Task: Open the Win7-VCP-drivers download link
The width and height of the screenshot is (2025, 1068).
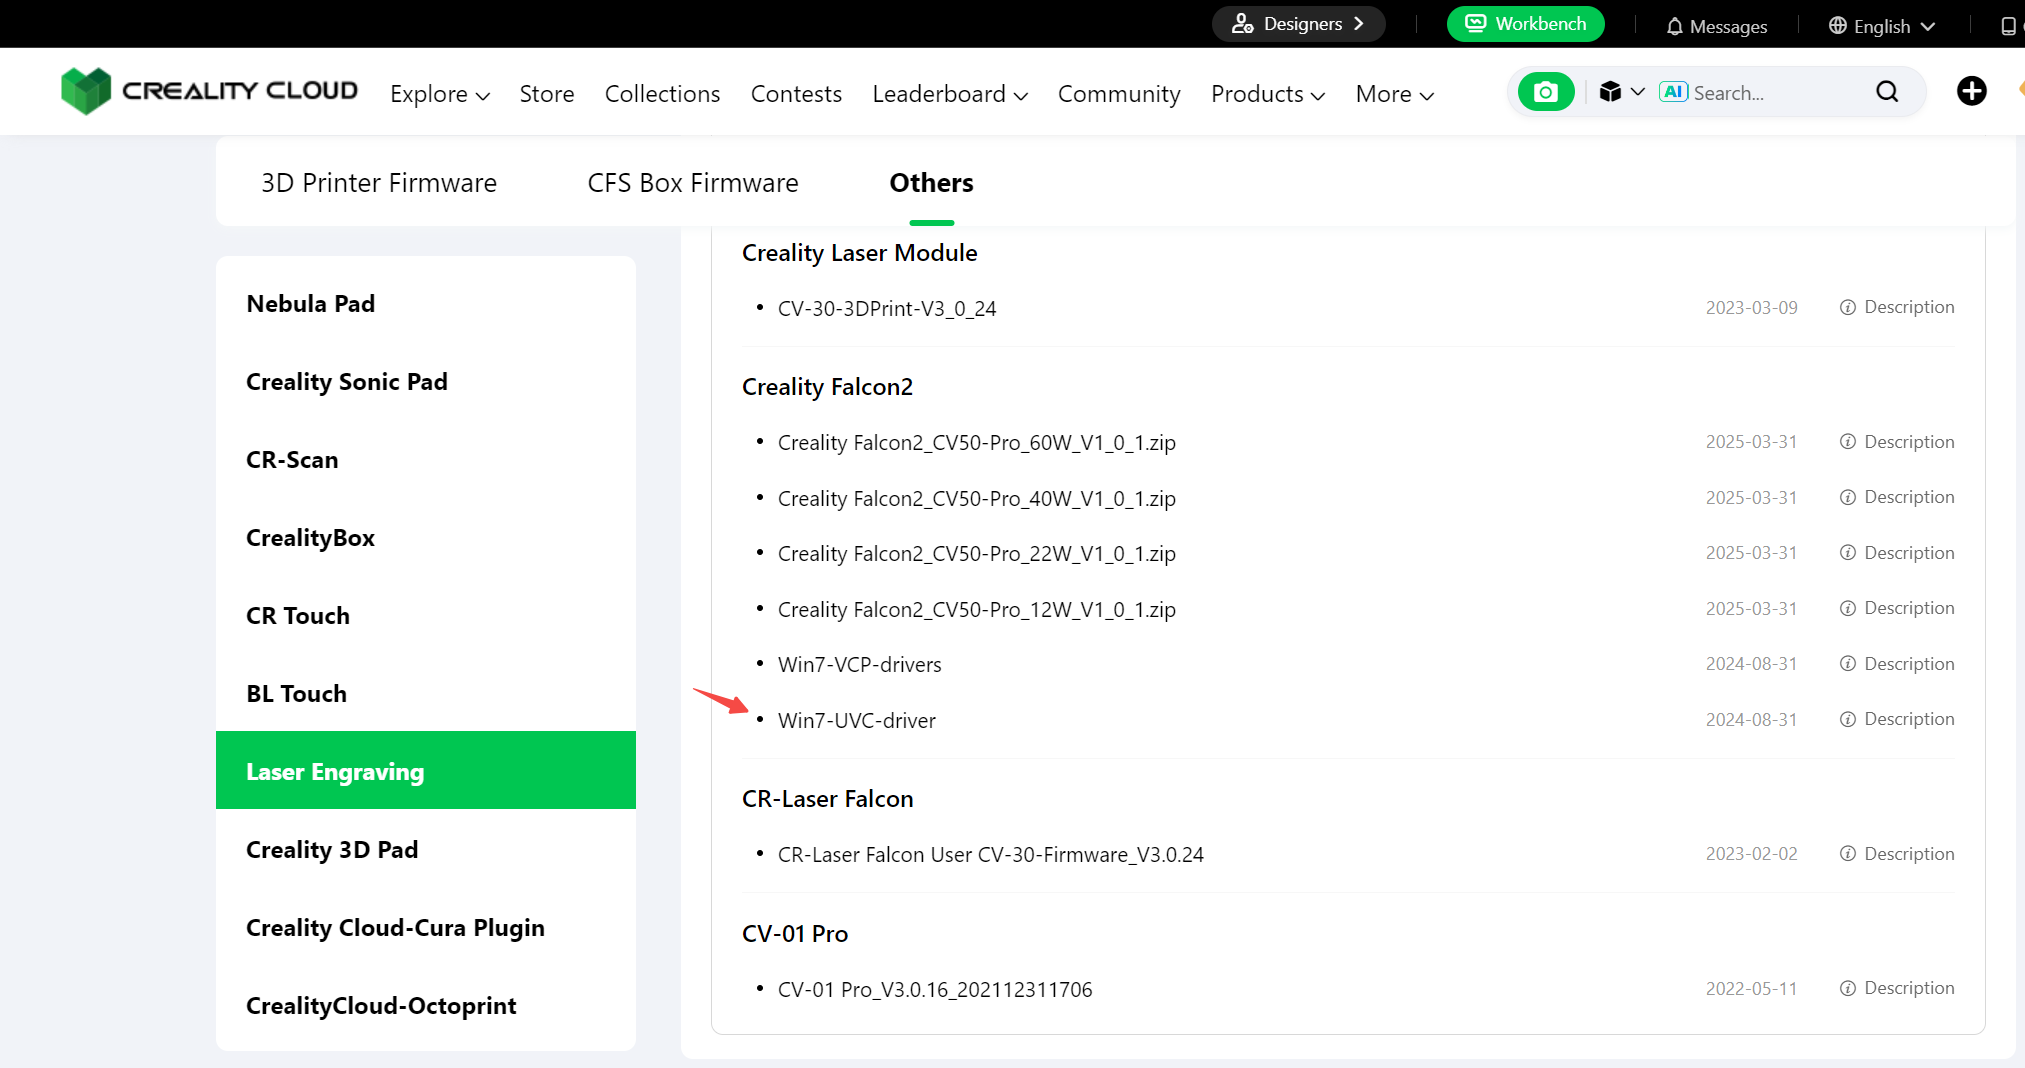Action: [x=859, y=665]
